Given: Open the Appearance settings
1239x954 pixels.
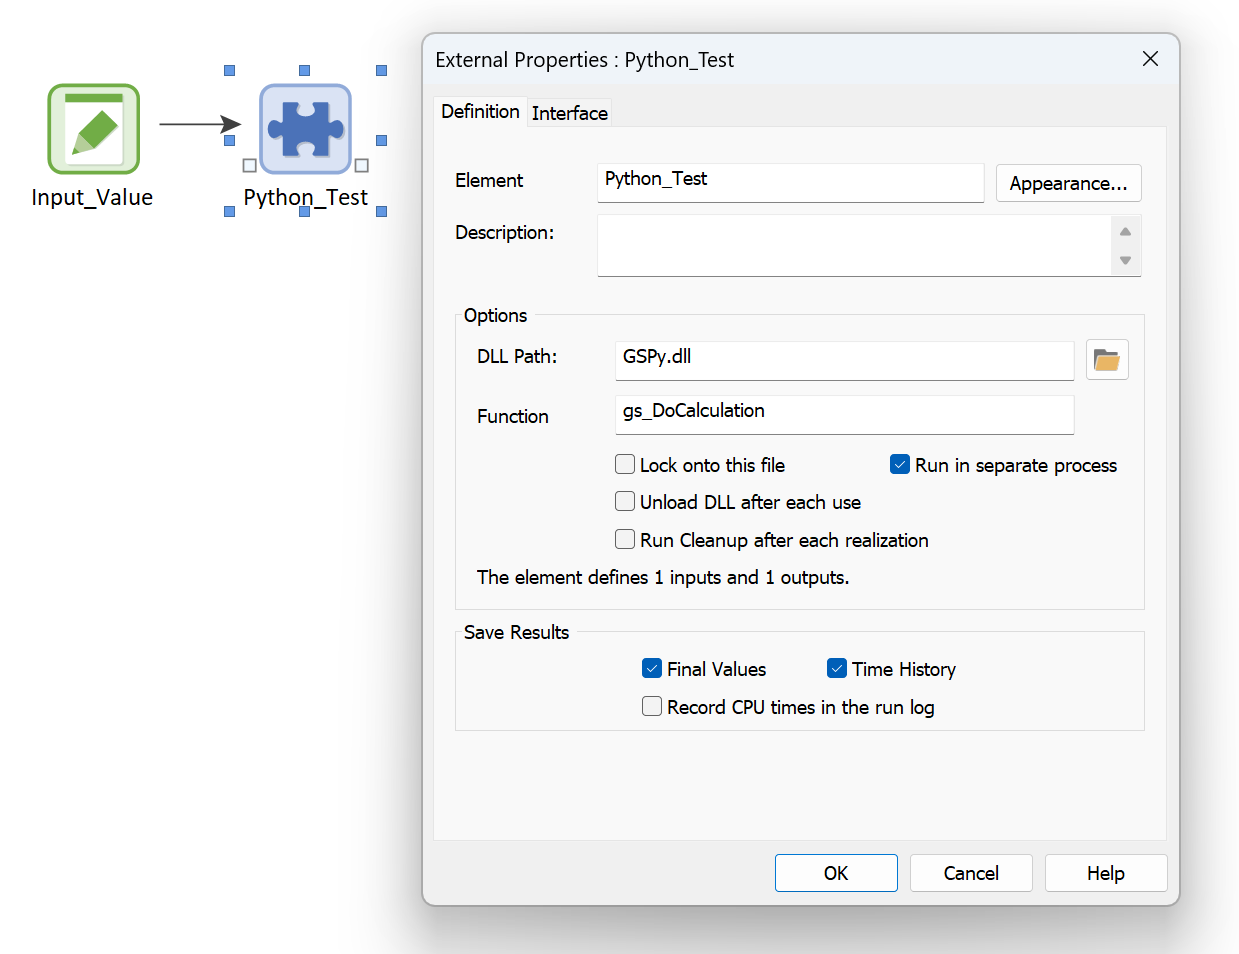Looking at the screenshot, I should click(1068, 183).
